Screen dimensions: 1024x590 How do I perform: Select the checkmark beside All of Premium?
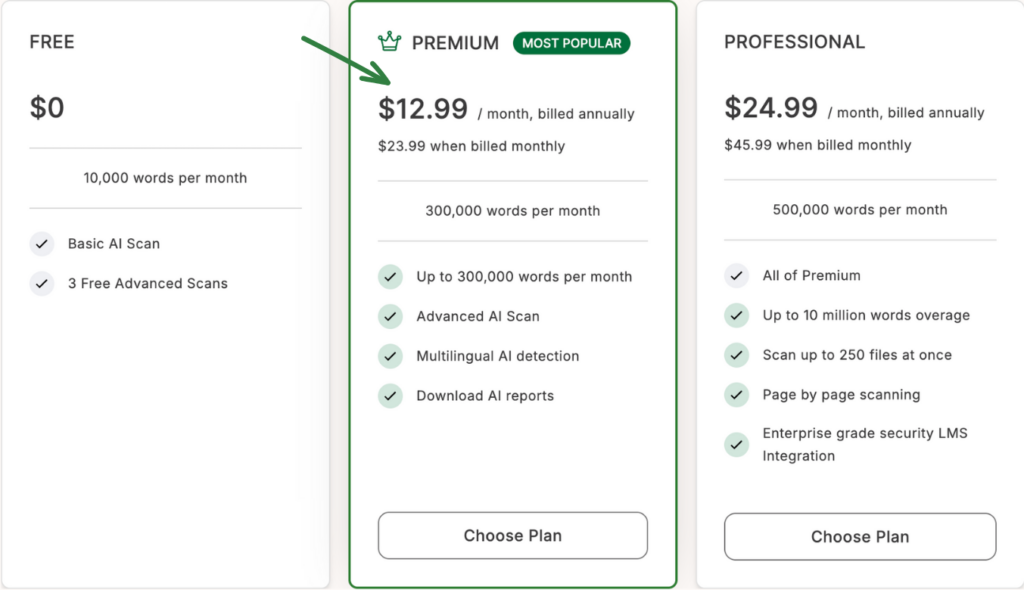737,275
